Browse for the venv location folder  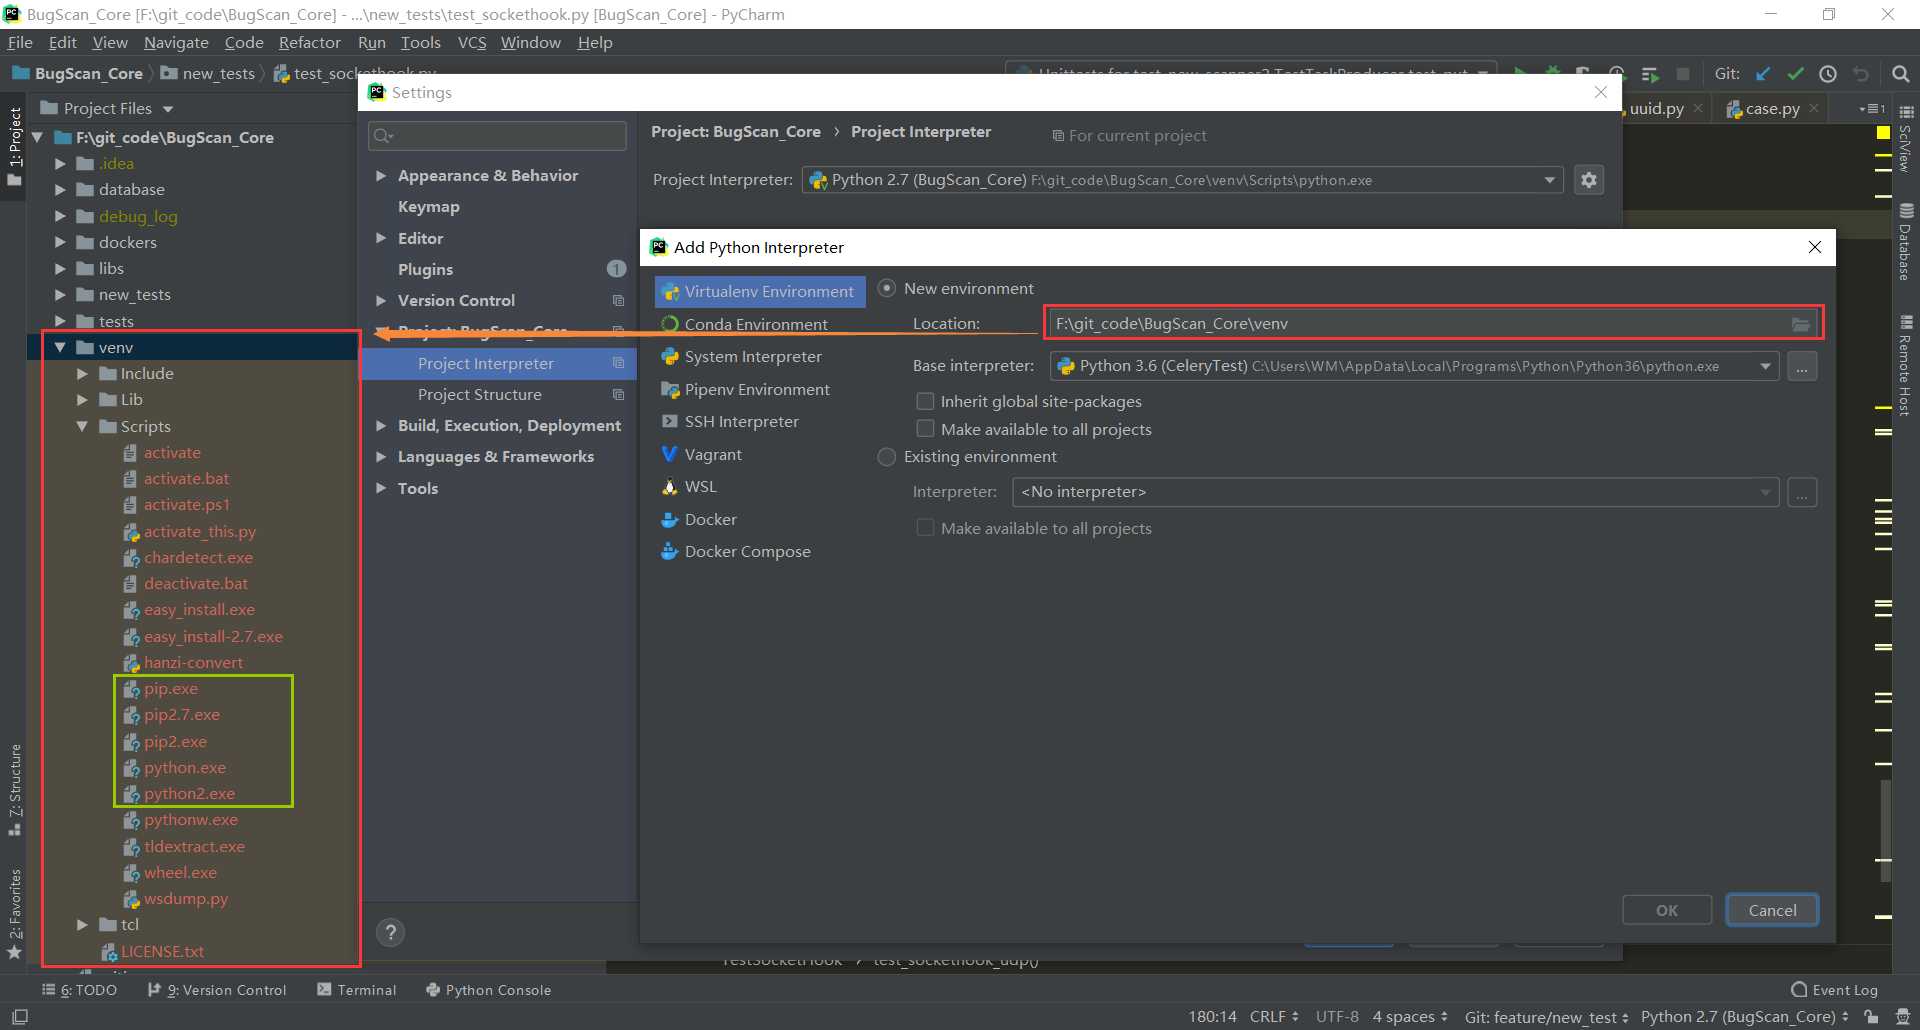[1800, 324]
